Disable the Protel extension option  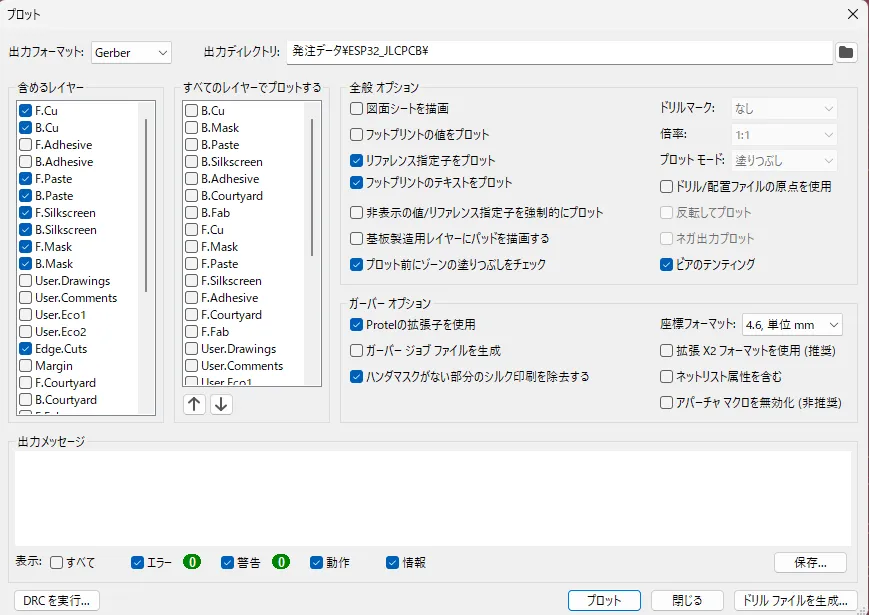(357, 324)
